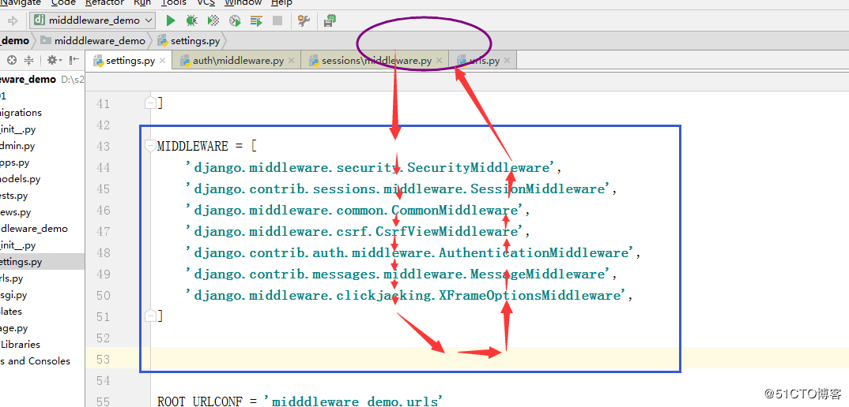Select urls.py in project tree
The height and width of the screenshot is (407, 849).
[x=11, y=279]
